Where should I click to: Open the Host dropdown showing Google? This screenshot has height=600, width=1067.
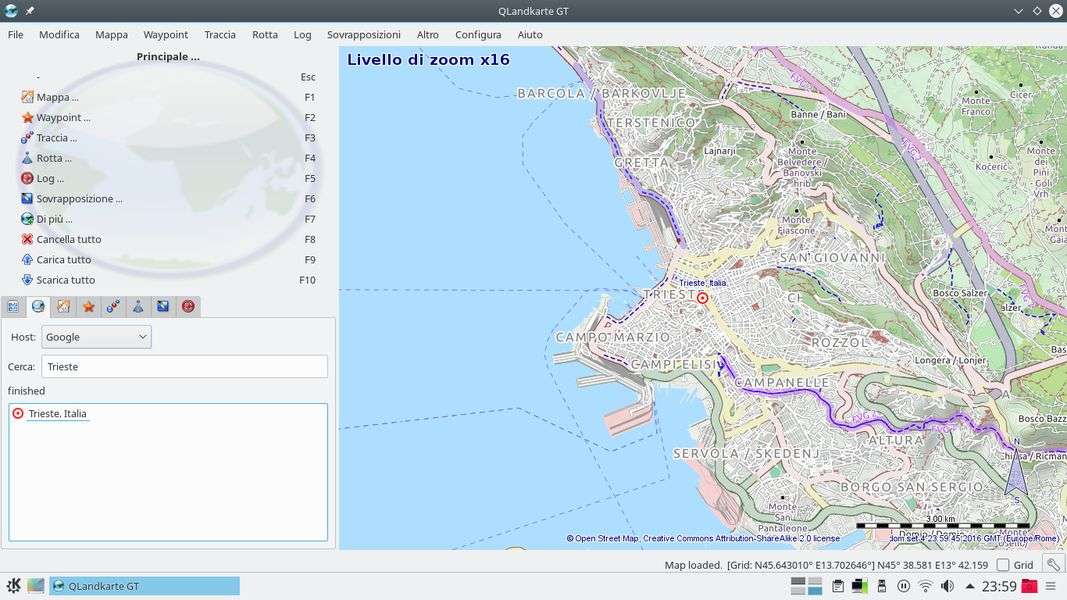[x=96, y=337]
